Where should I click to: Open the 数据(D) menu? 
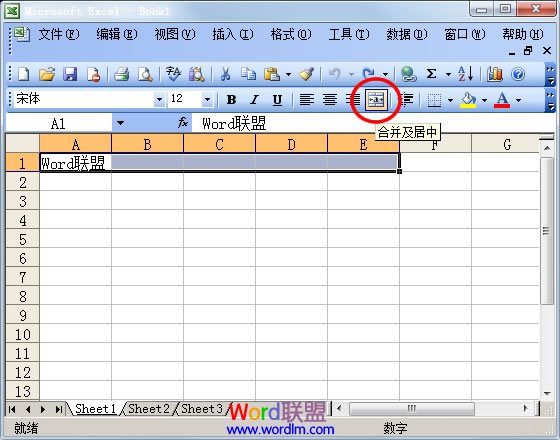[x=407, y=34]
